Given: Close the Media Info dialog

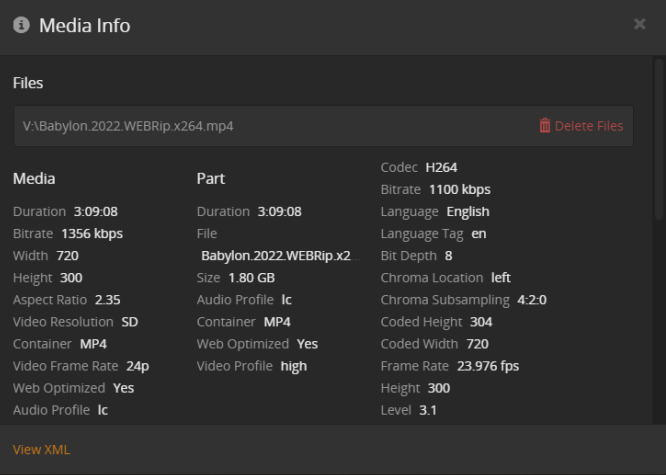Looking at the screenshot, I should click(x=640, y=24).
